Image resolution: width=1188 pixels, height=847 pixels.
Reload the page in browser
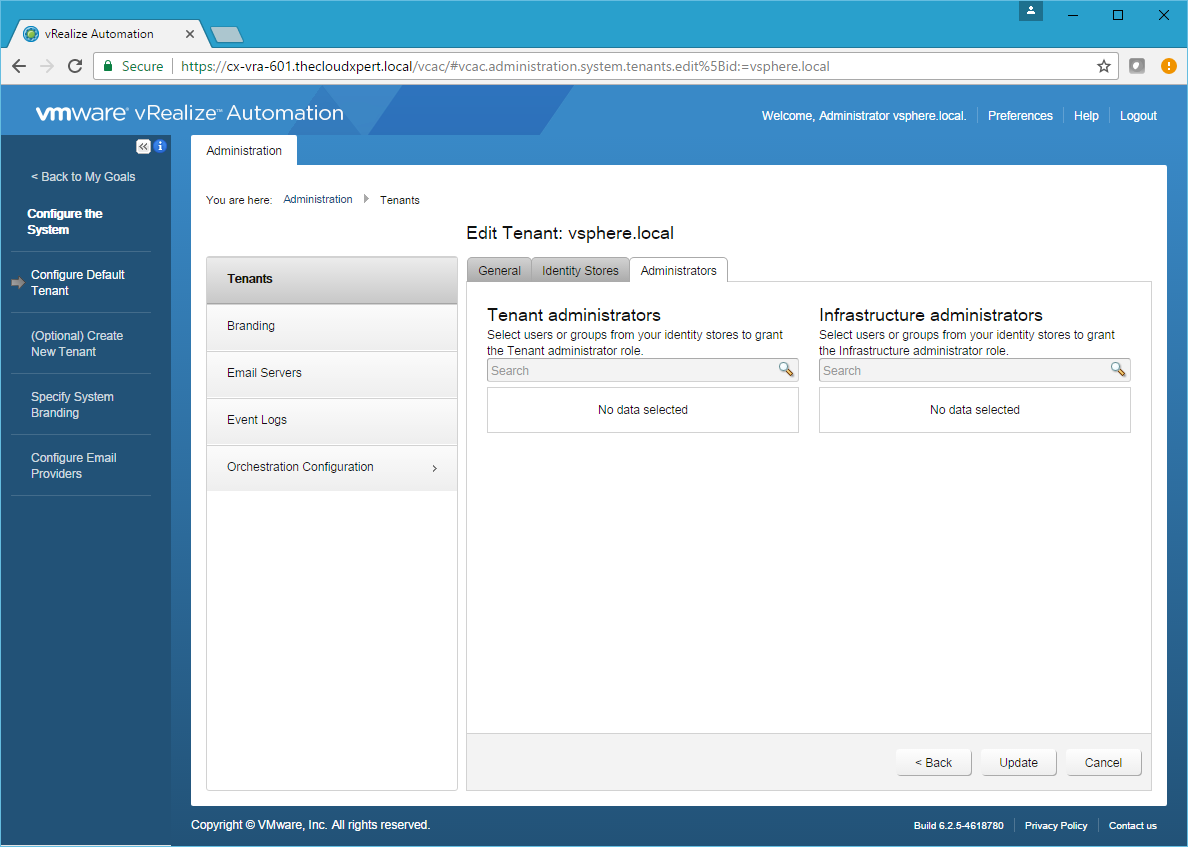(75, 66)
